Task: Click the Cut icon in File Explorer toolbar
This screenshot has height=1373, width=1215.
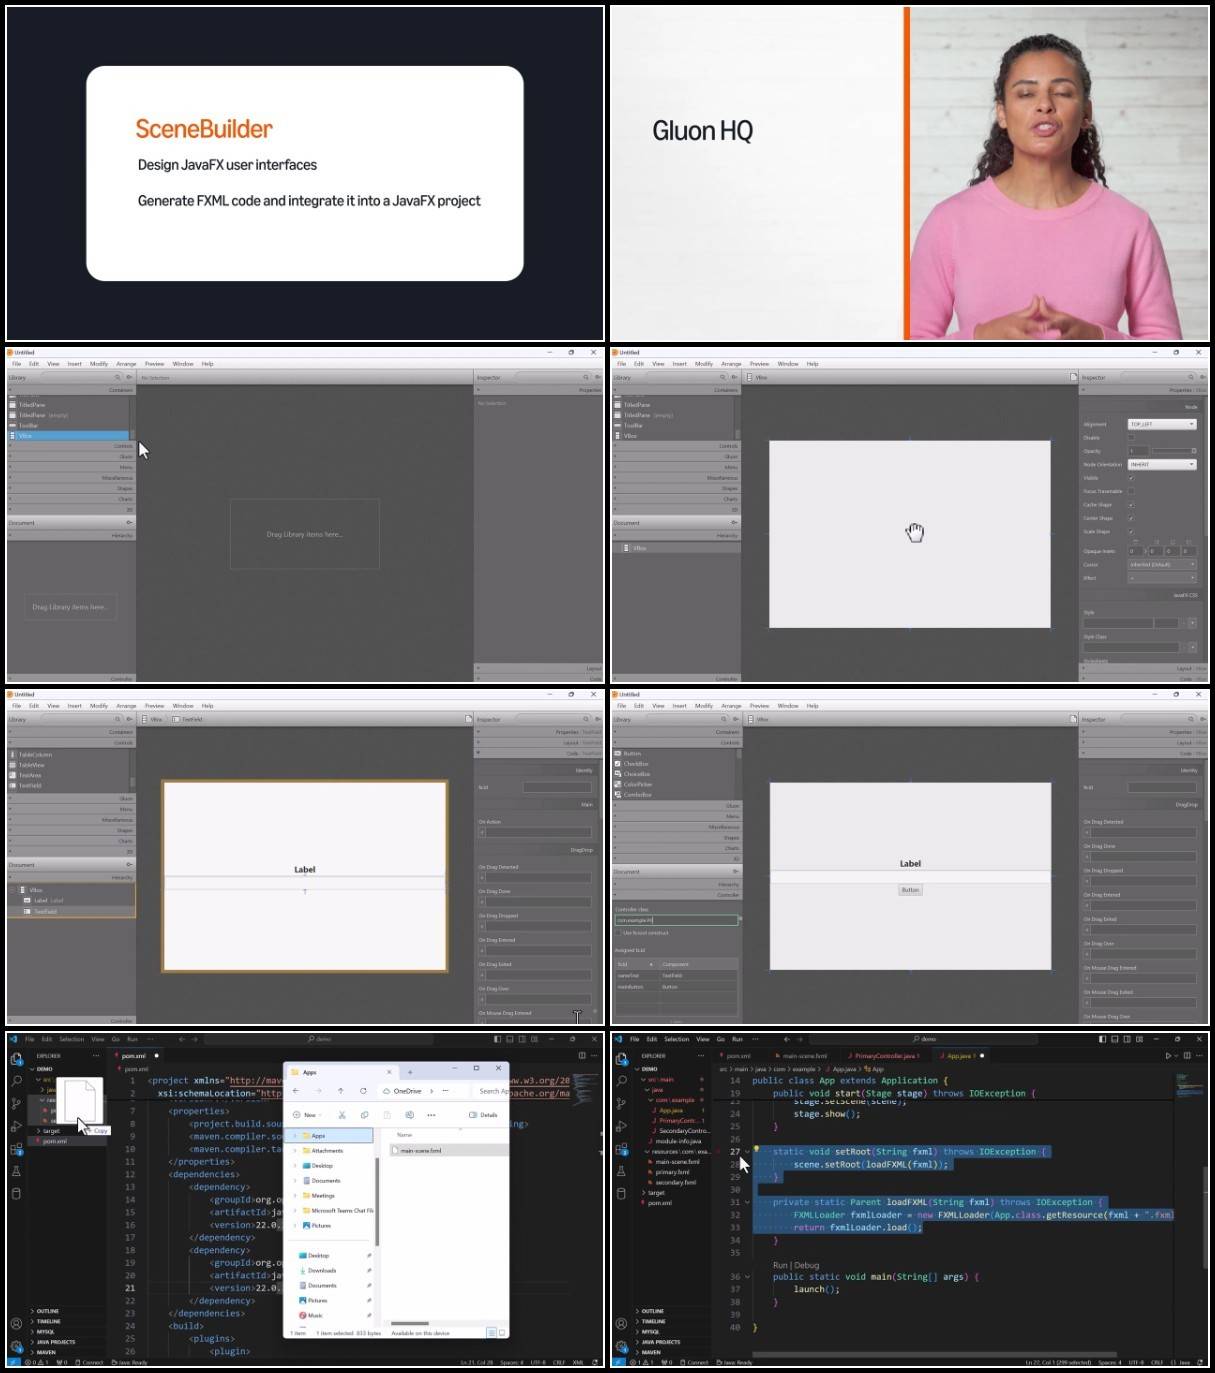Action: point(342,1115)
